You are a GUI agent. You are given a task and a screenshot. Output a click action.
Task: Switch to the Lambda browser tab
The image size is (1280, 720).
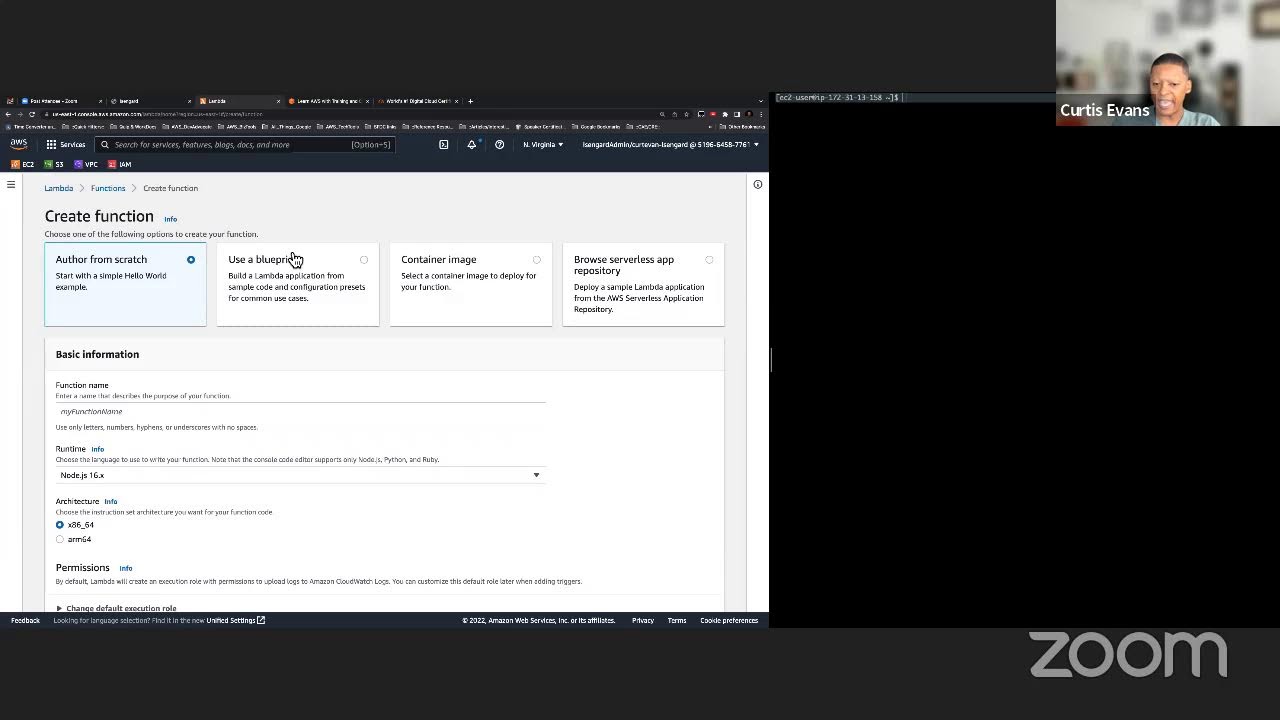(x=239, y=101)
